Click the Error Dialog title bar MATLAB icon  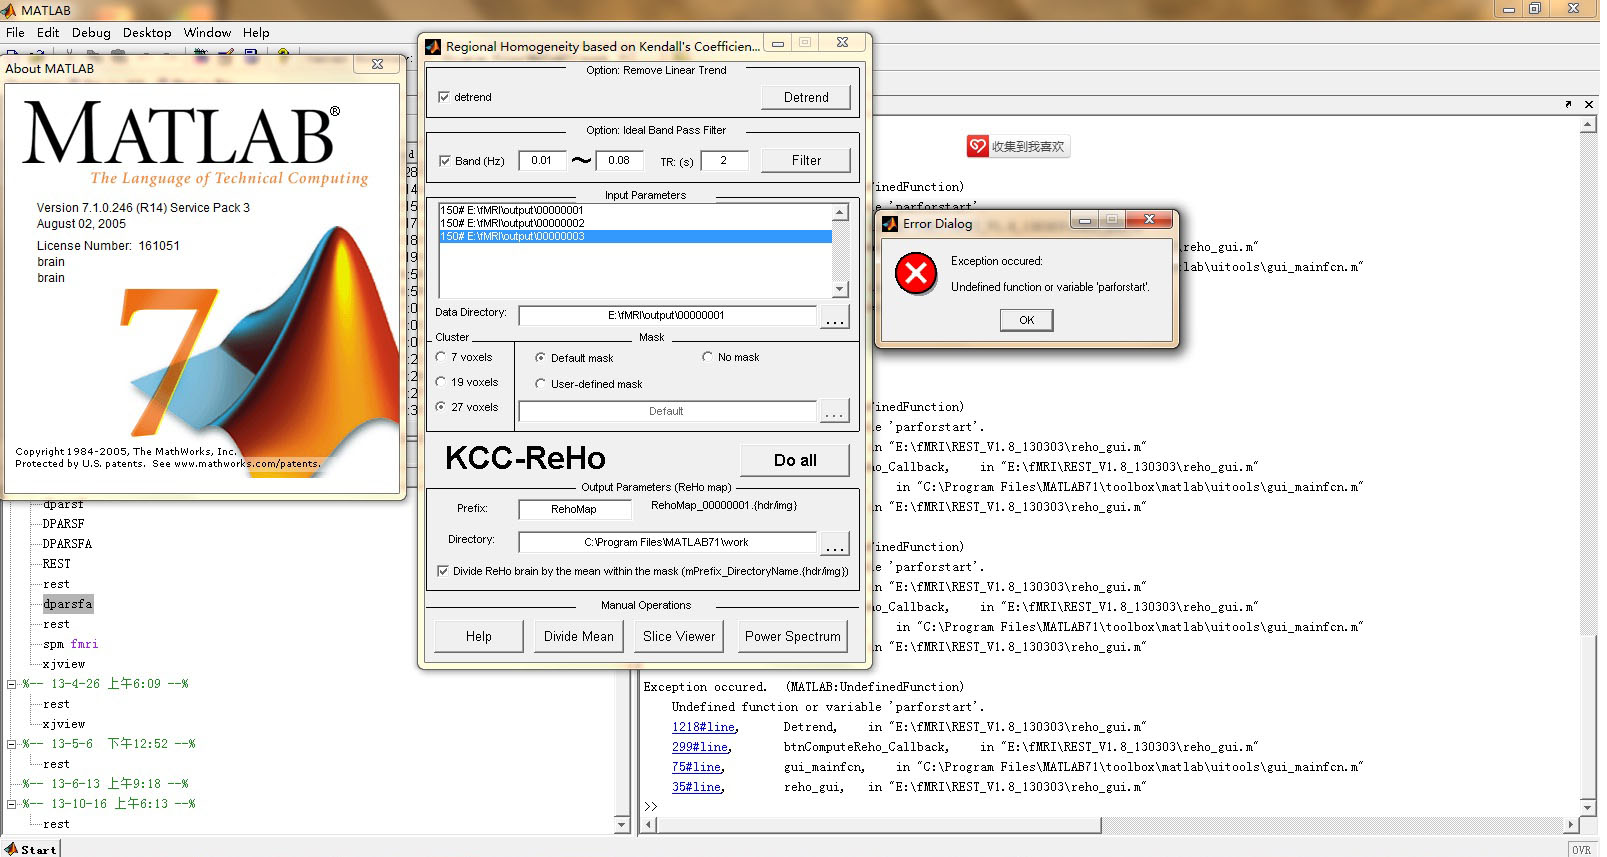point(890,223)
